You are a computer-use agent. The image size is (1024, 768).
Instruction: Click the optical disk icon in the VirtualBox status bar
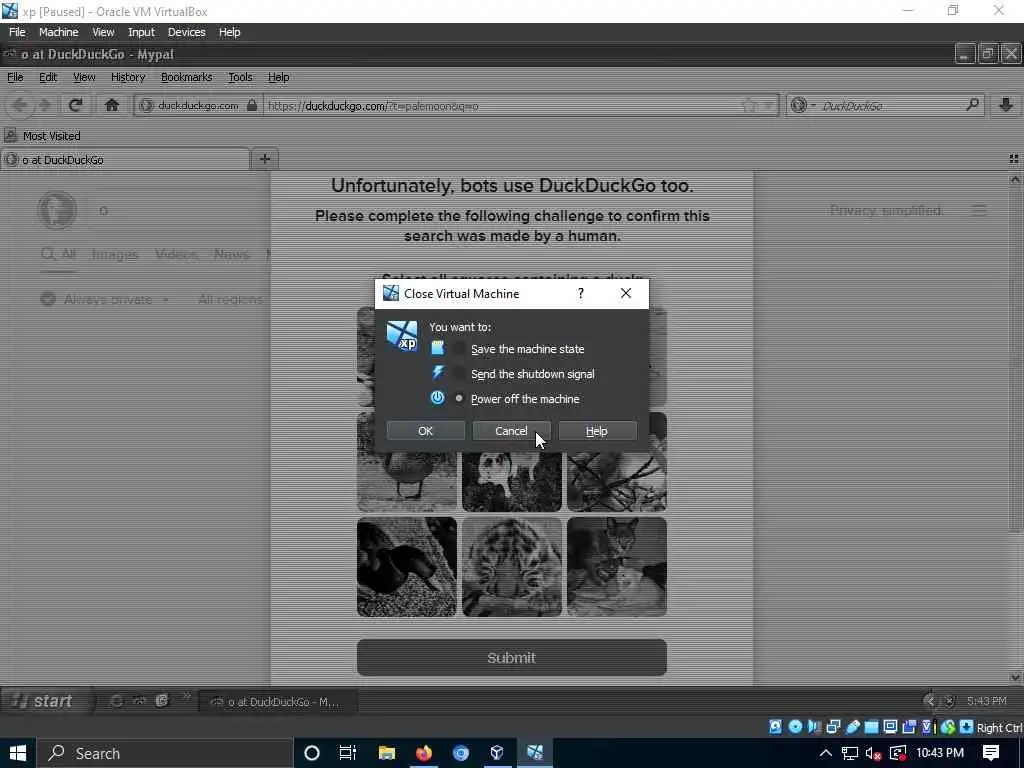[795, 726]
